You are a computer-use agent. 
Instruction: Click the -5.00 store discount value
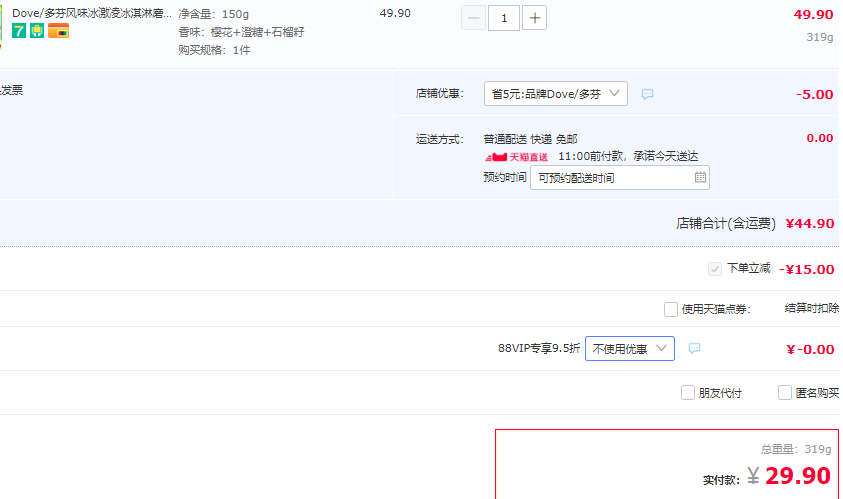pos(815,95)
